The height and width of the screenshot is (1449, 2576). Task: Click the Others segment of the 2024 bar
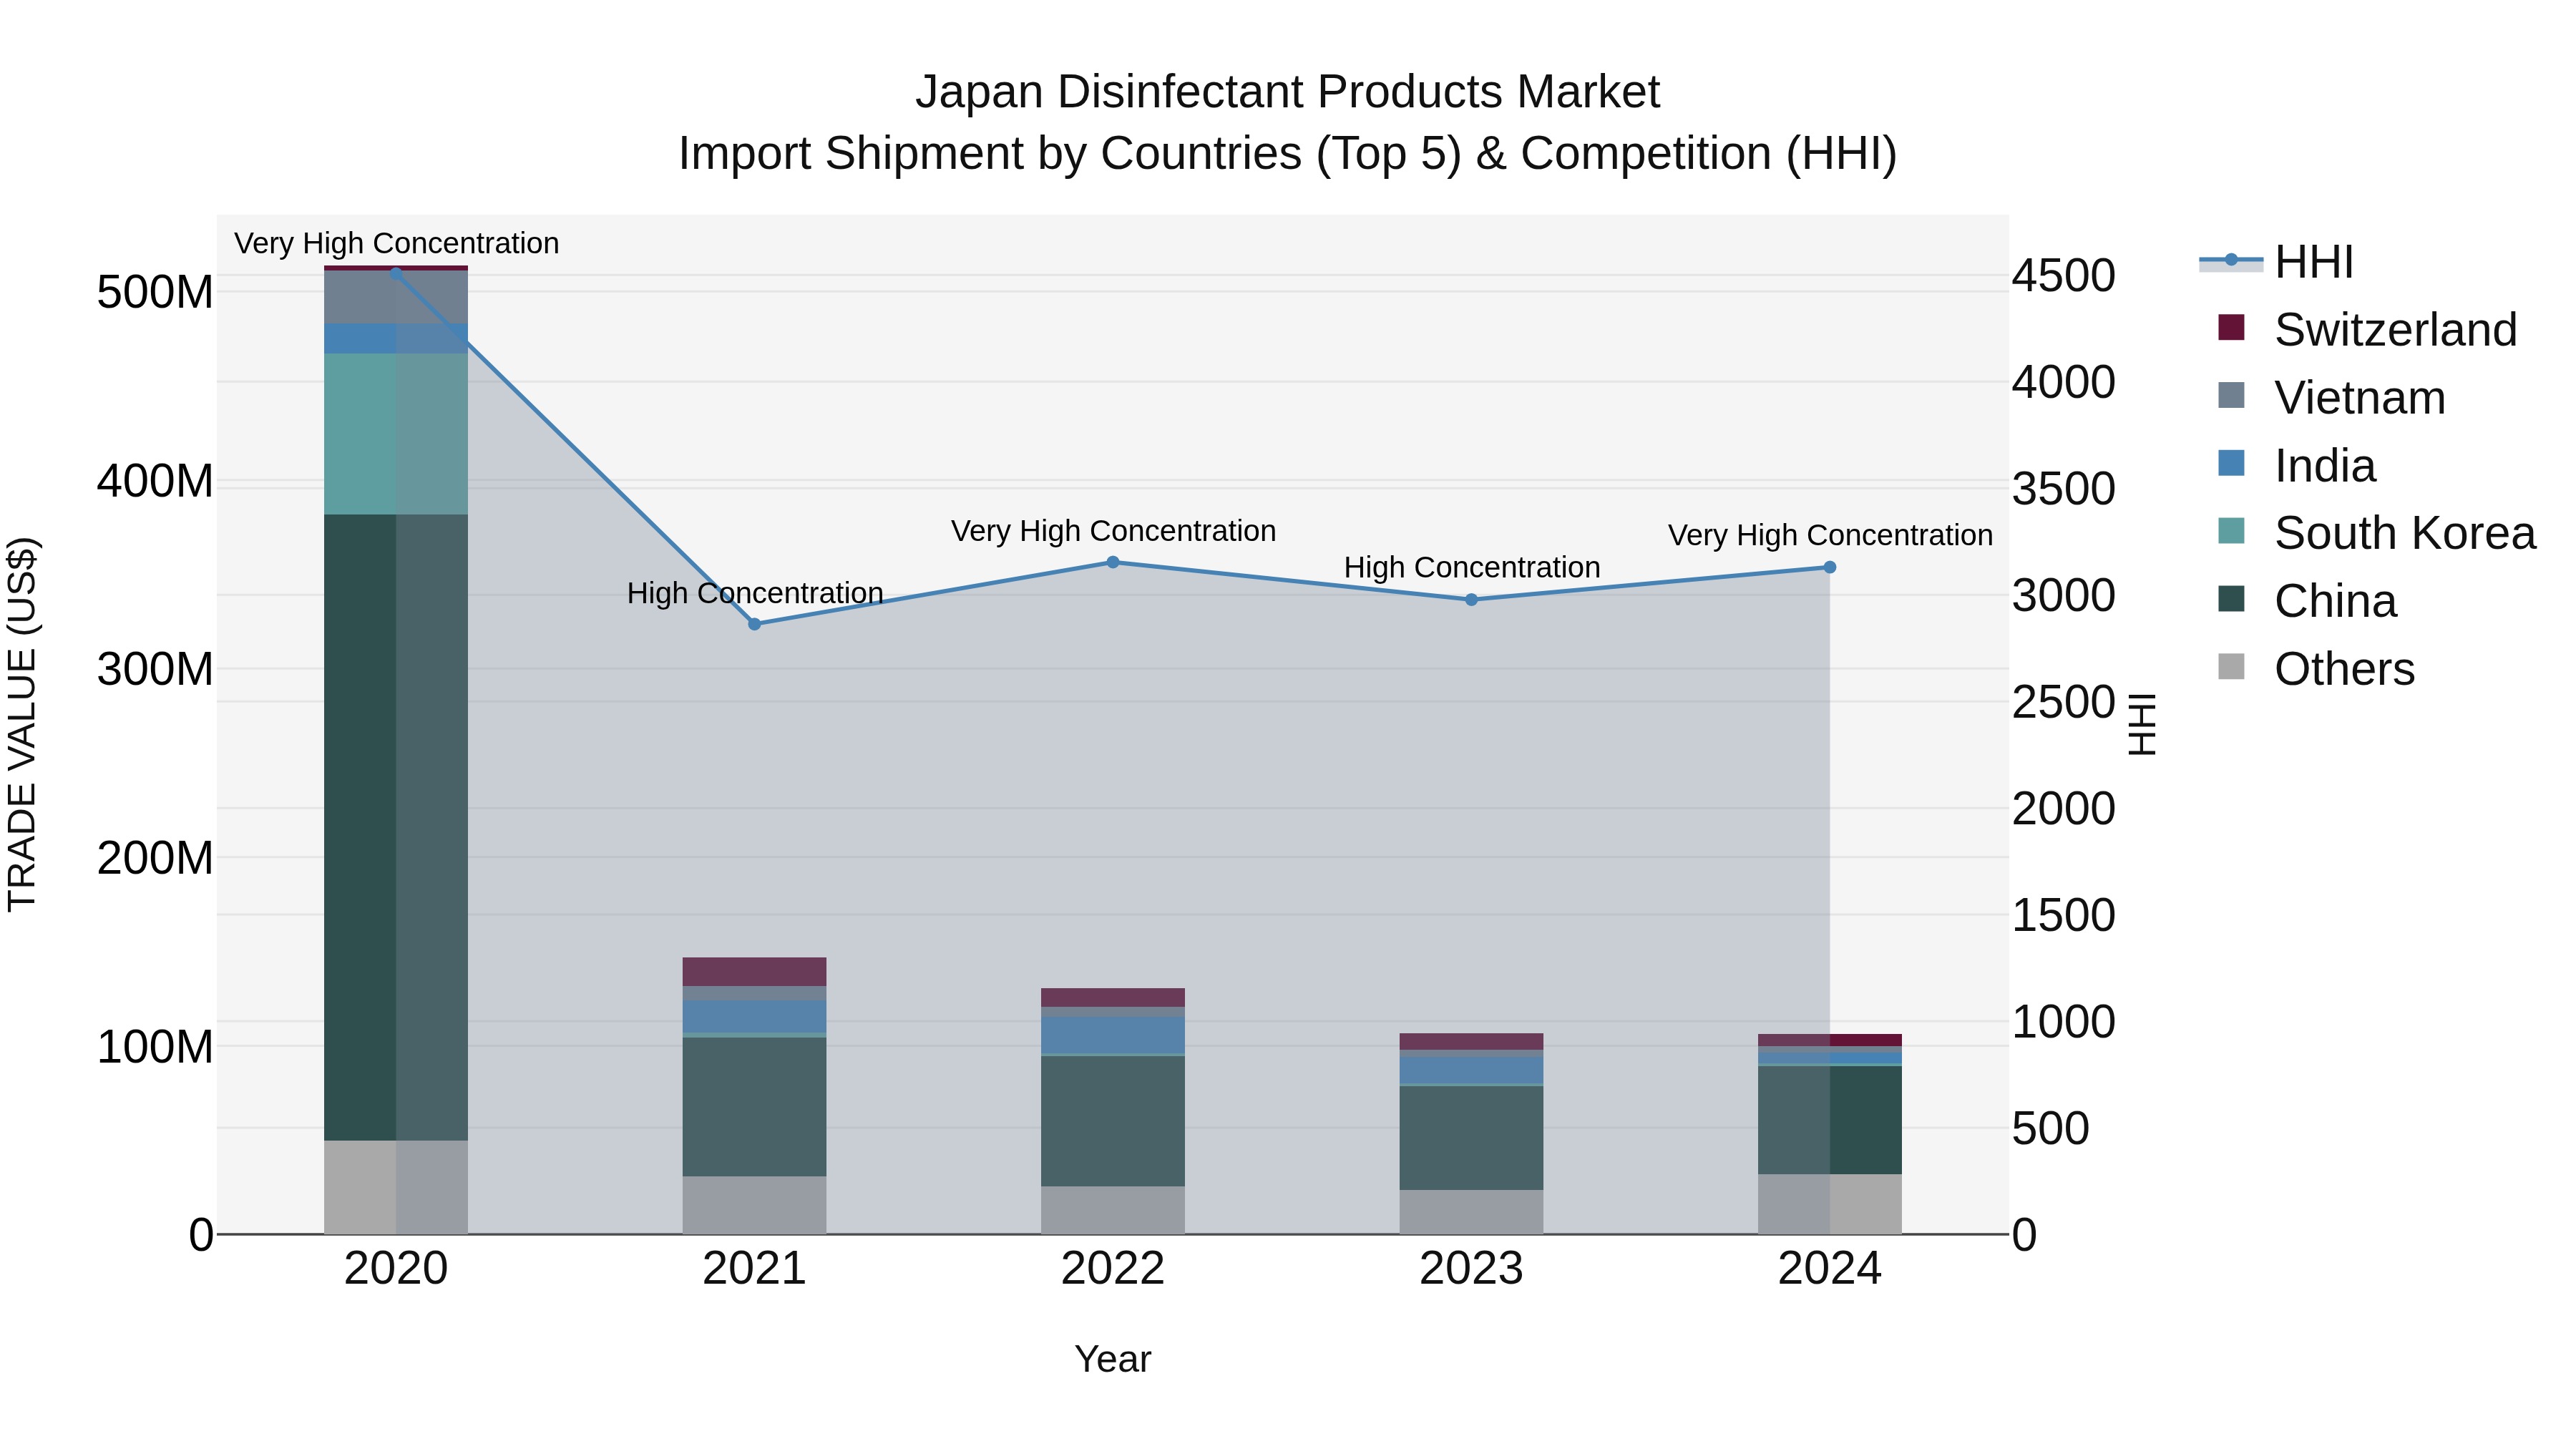tap(1830, 1204)
